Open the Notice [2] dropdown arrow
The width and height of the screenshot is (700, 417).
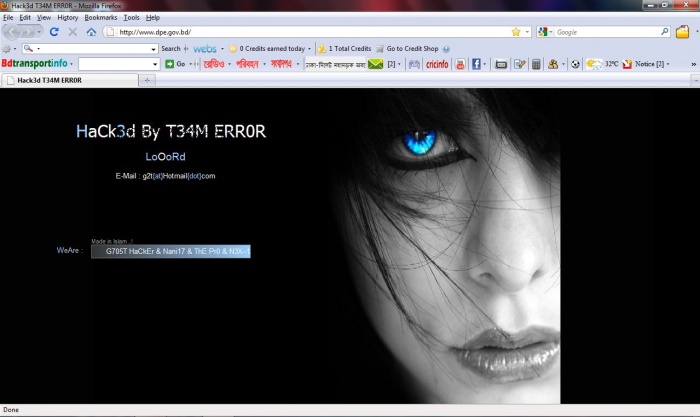(668, 64)
